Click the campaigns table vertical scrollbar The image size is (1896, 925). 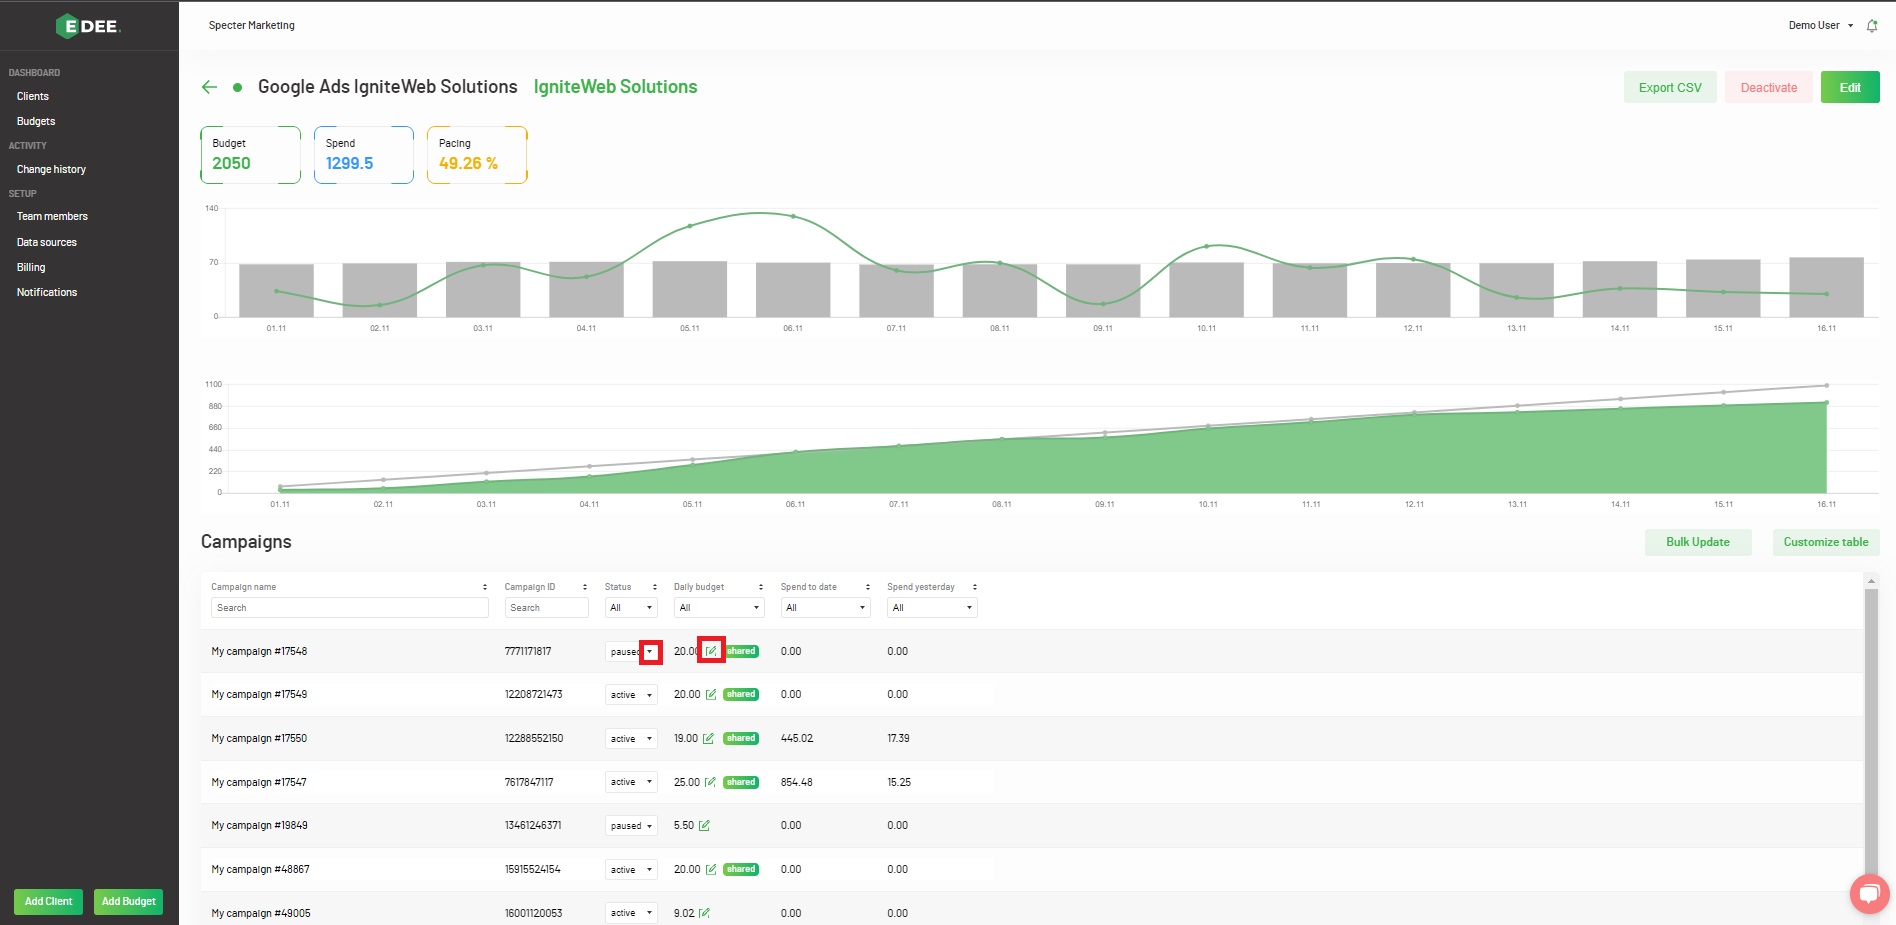click(x=1871, y=734)
